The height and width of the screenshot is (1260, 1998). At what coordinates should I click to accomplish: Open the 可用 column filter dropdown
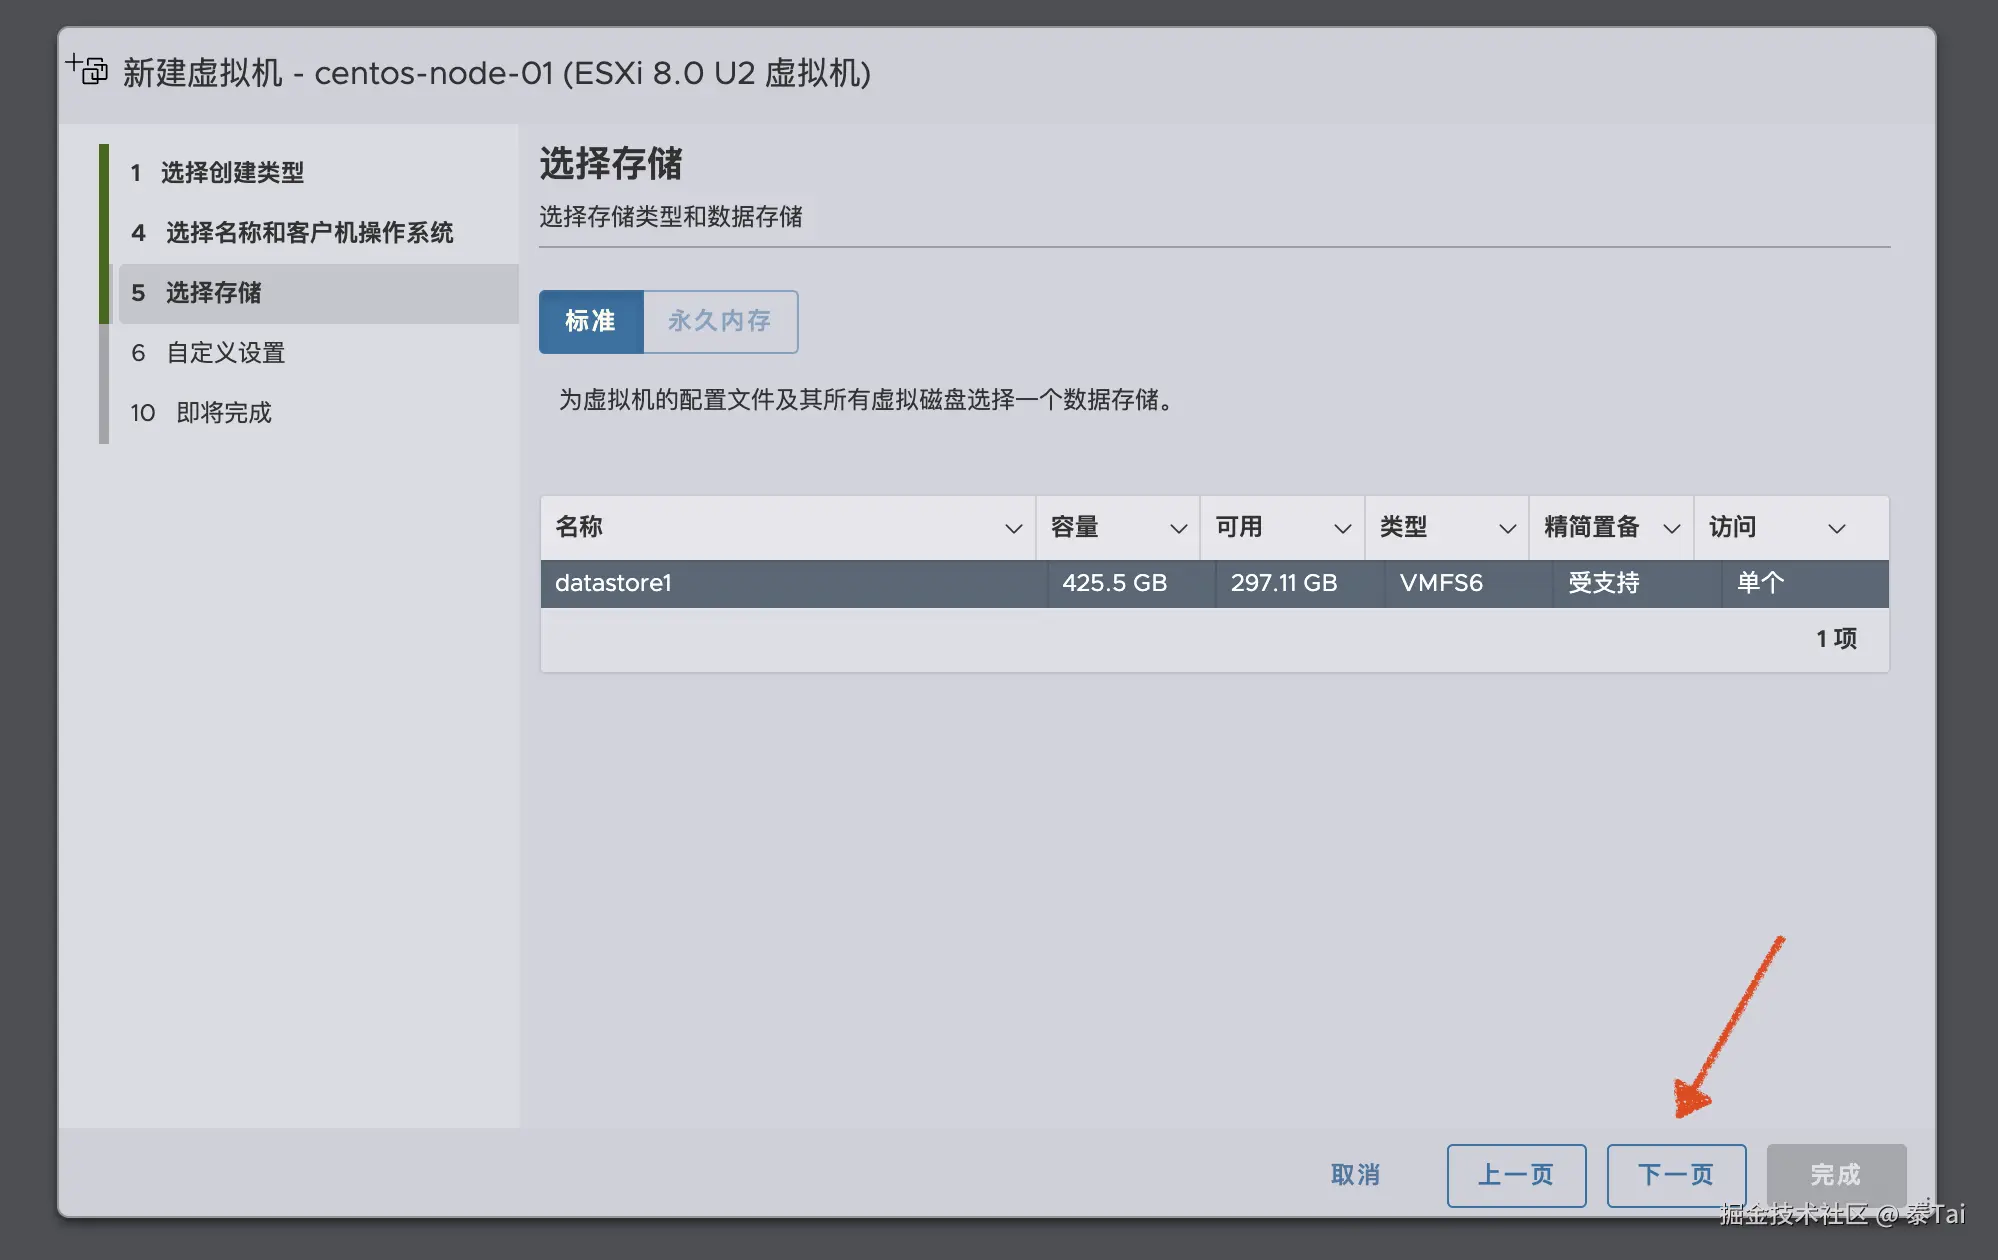1343,527
